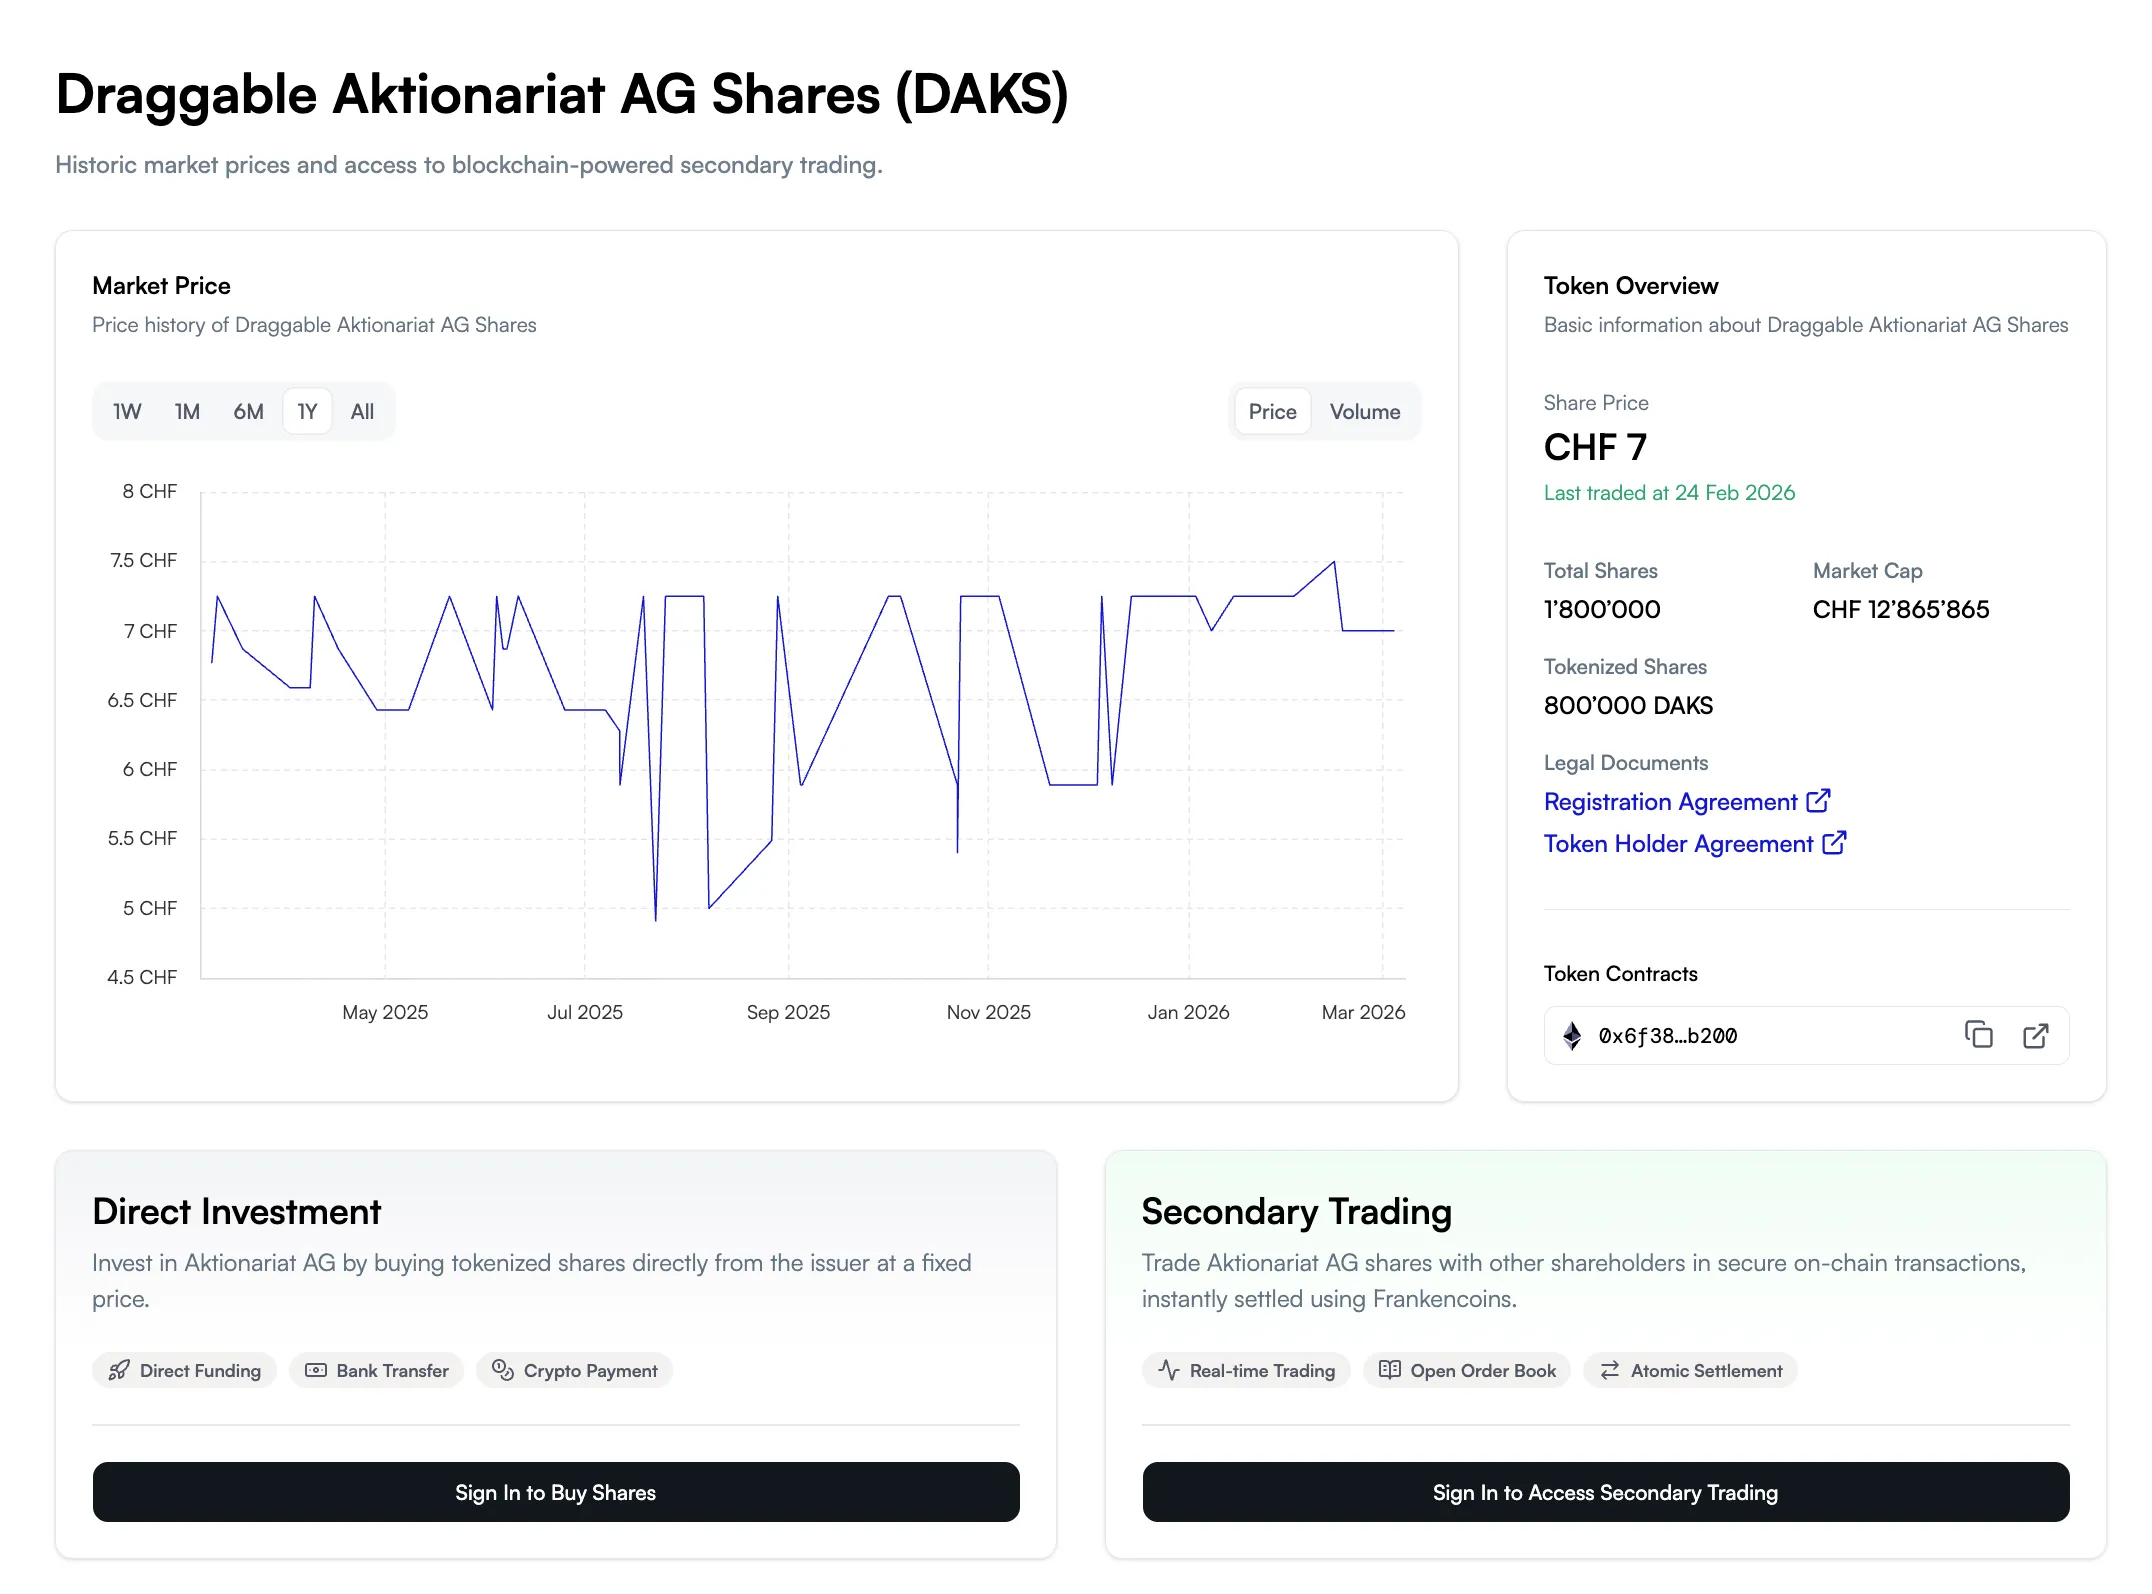Image resolution: width=2152 pixels, height=1594 pixels.
Task: Click the arrows icon on Atomic Settlement badge
Action: 1609,1370
